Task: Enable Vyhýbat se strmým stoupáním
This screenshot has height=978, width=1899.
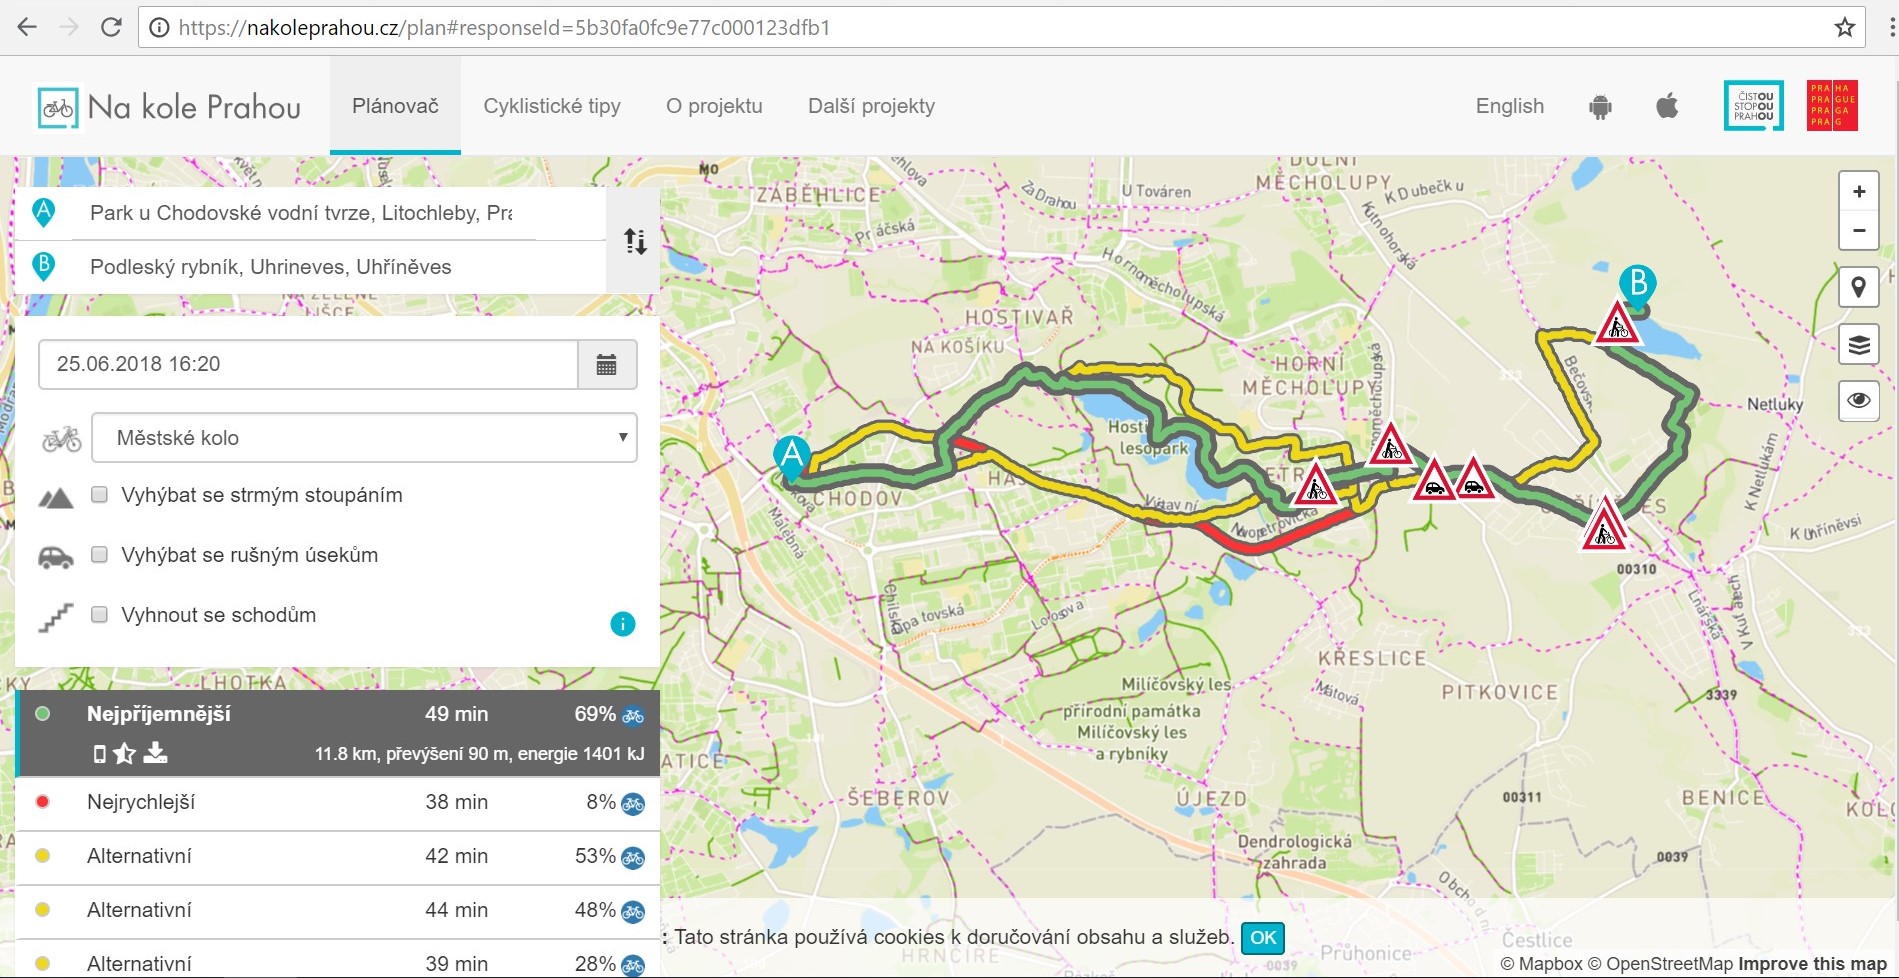Action: click(x=99, y=495)
